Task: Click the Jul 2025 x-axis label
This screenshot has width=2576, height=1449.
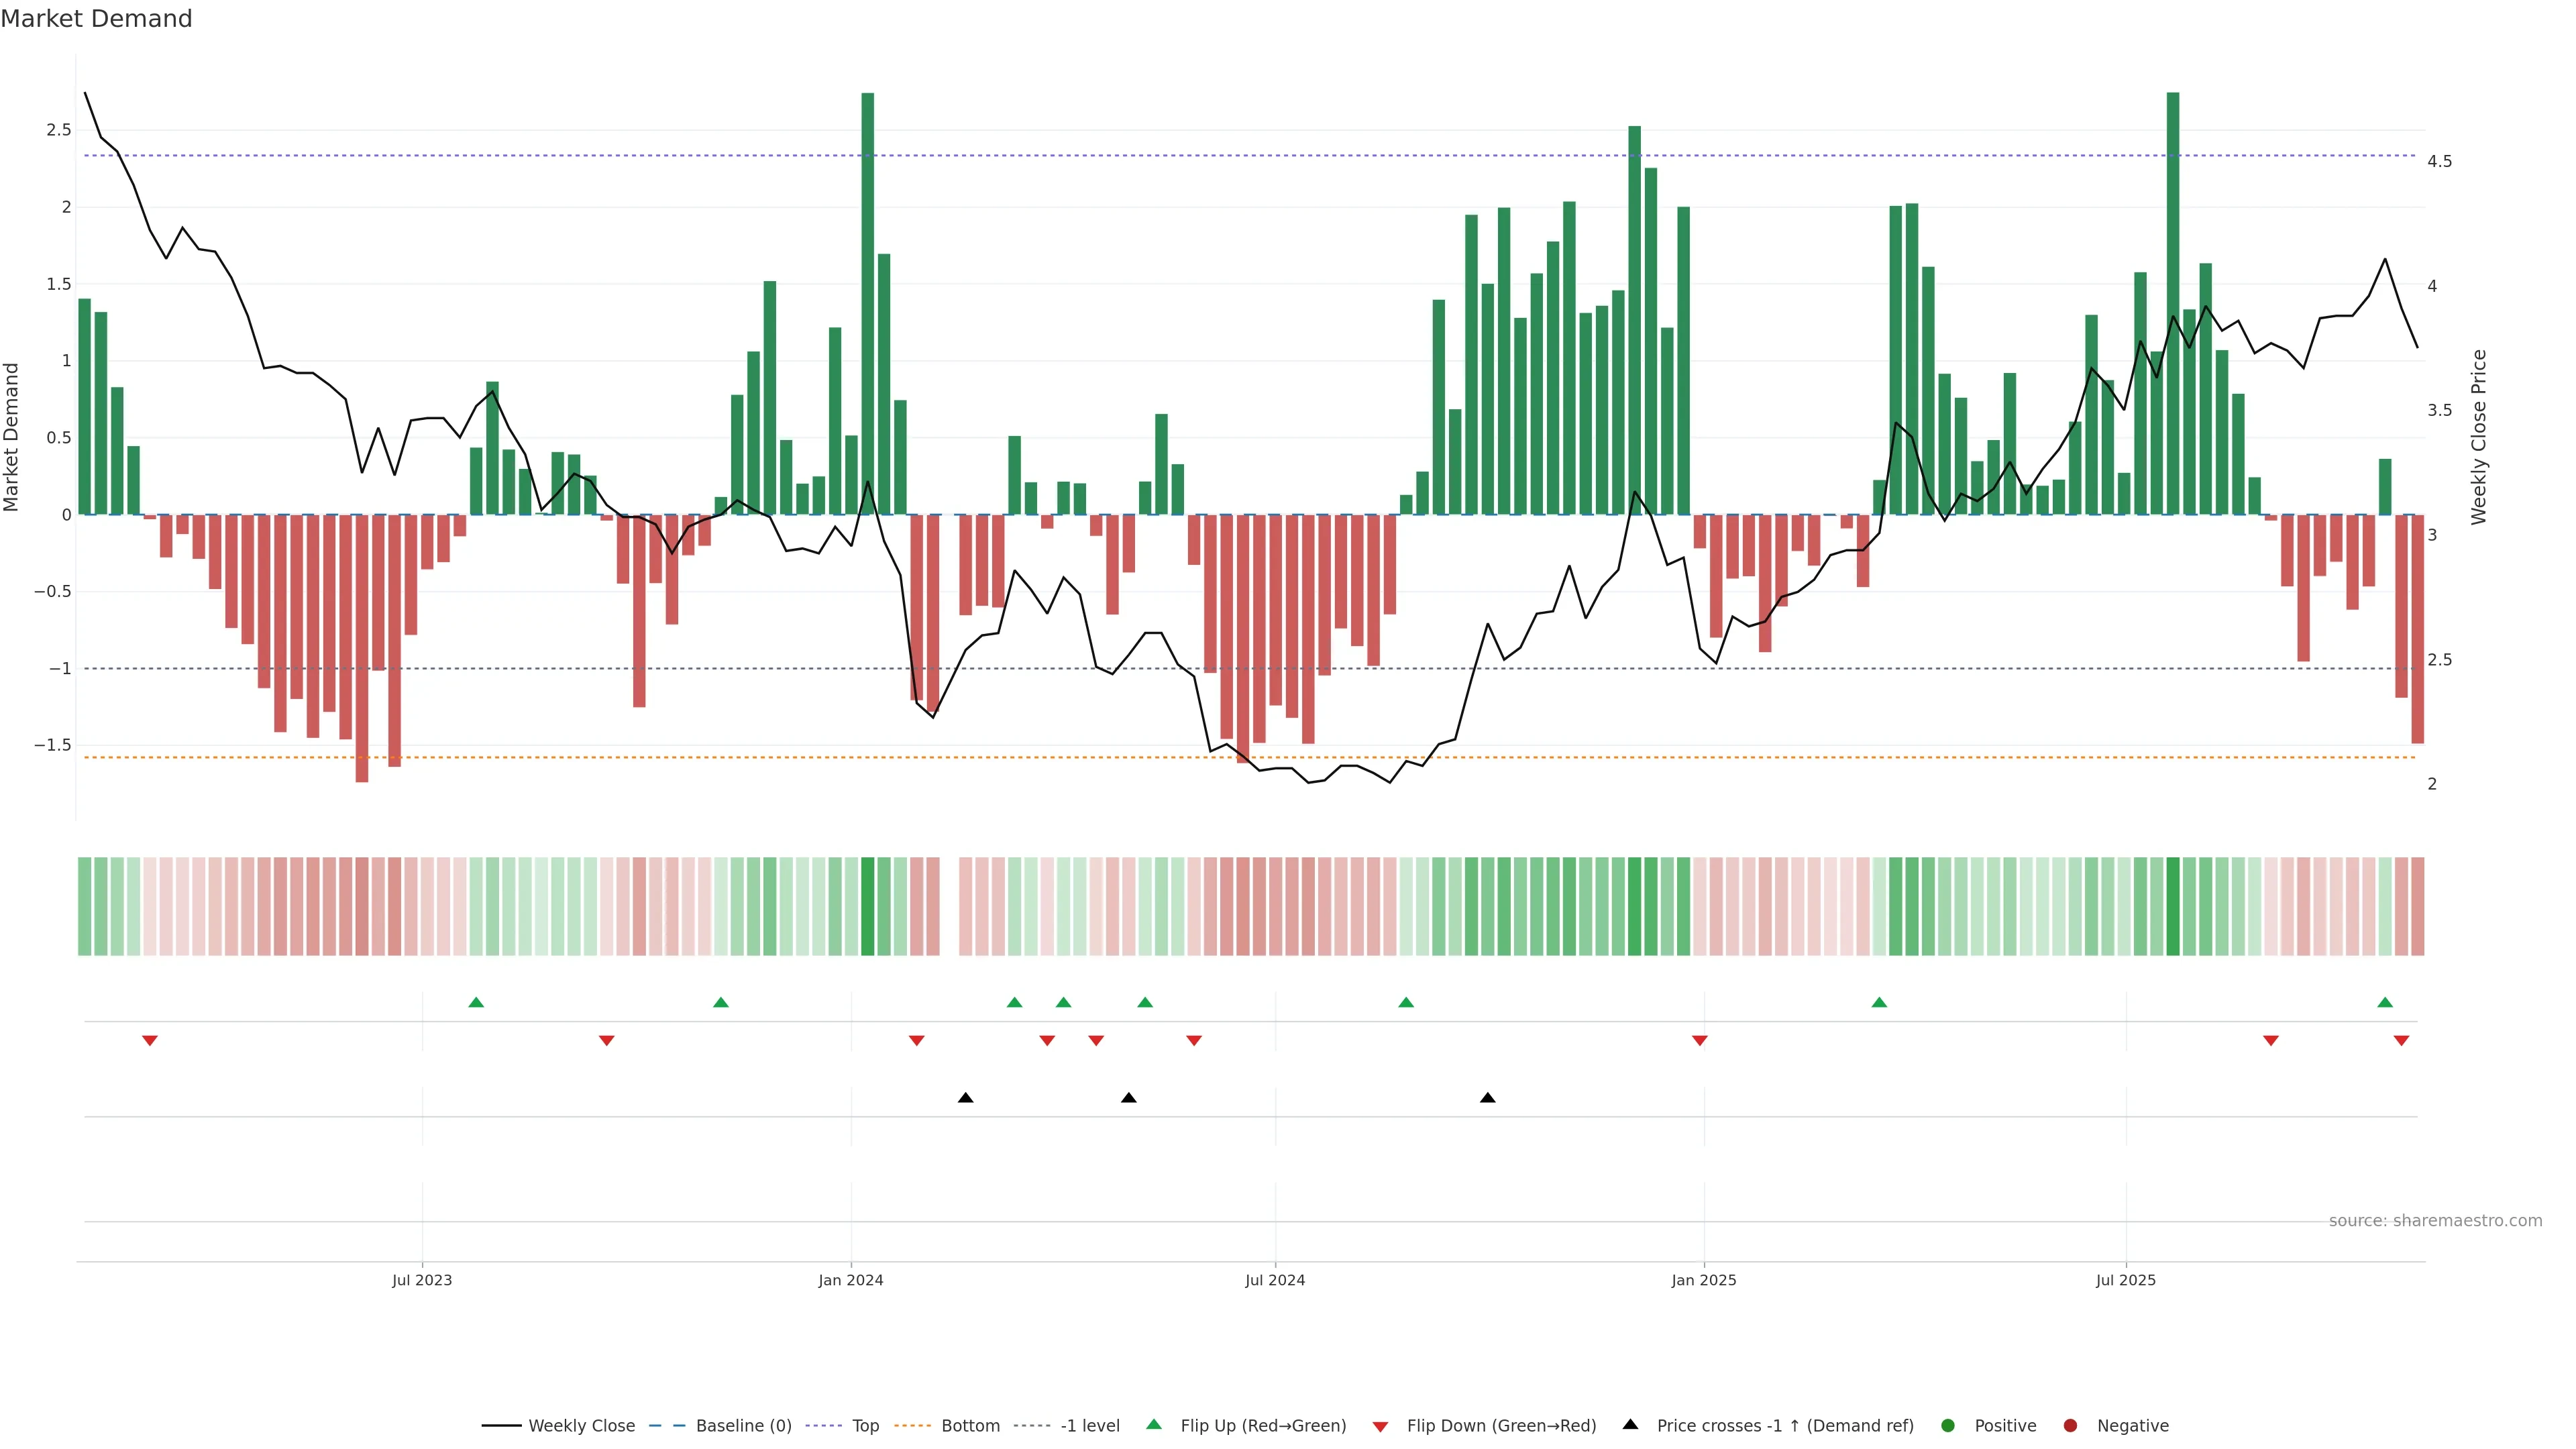Action: pyautogui.click(x=2125, y=1280)
